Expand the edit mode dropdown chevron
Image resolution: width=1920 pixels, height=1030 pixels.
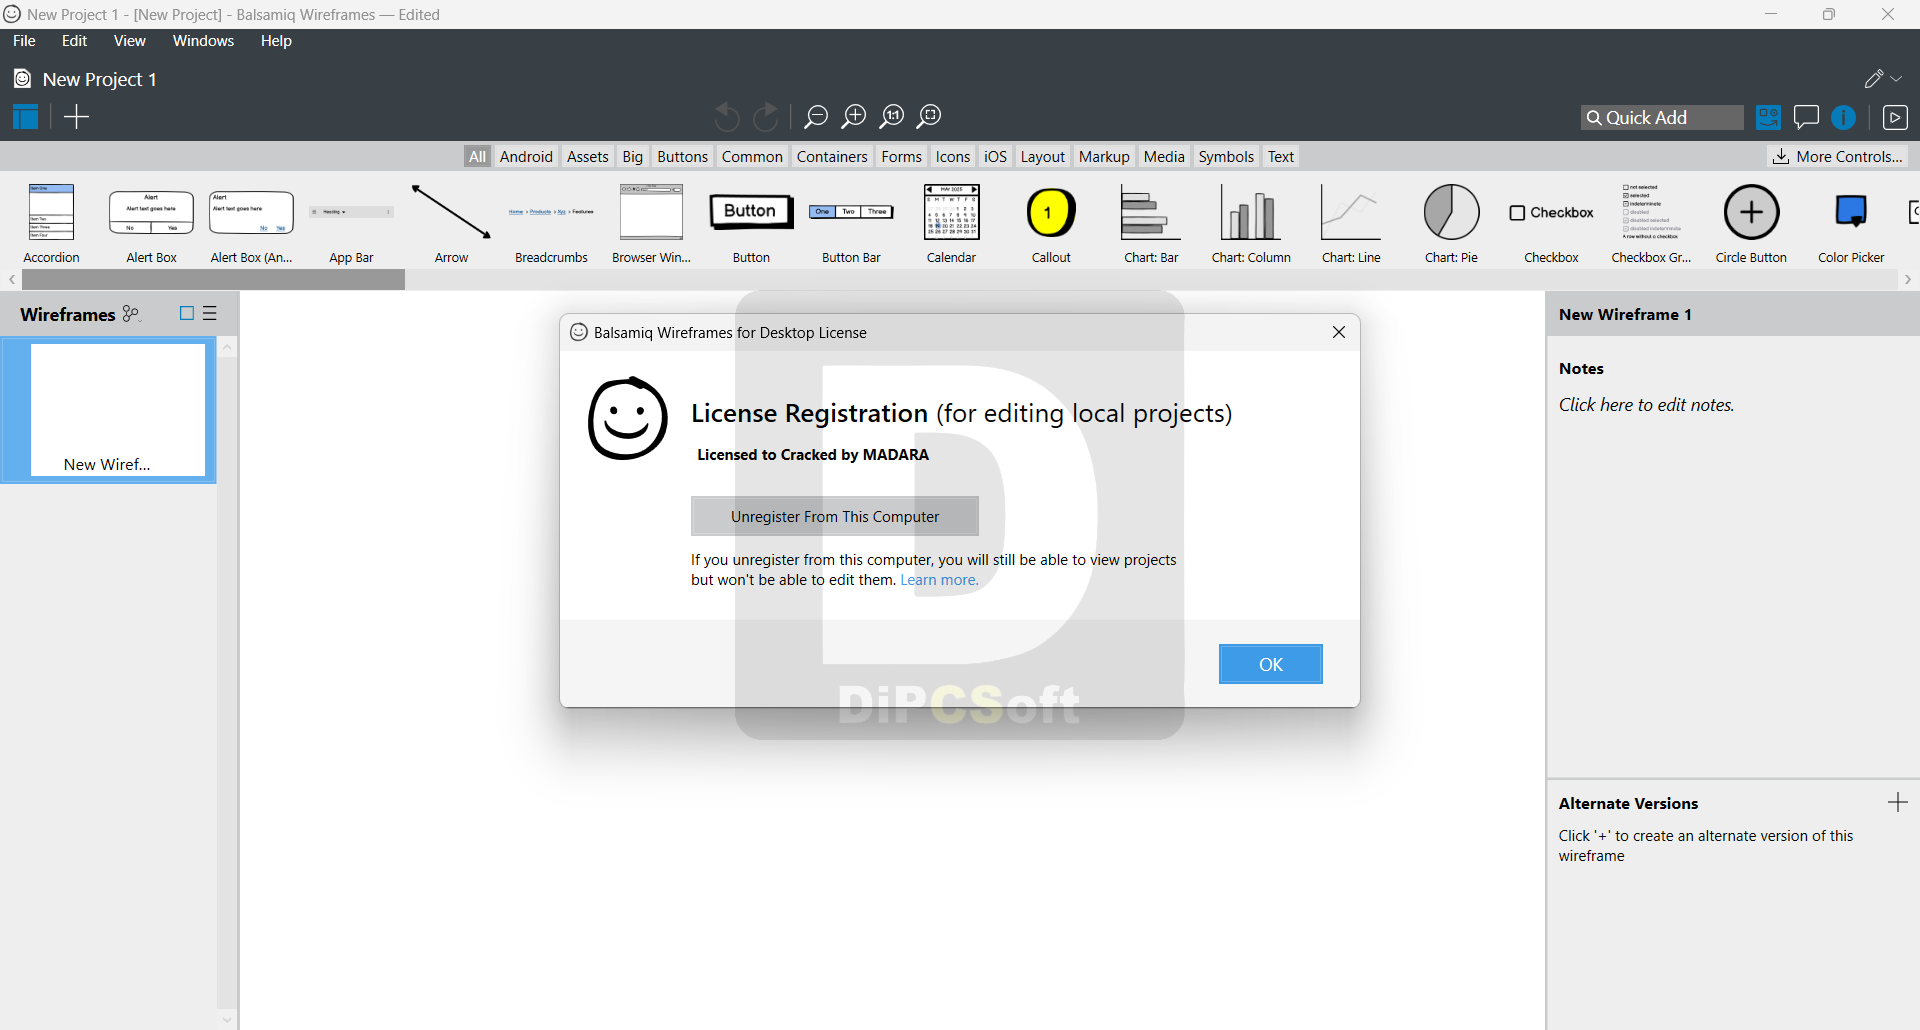1897,79
